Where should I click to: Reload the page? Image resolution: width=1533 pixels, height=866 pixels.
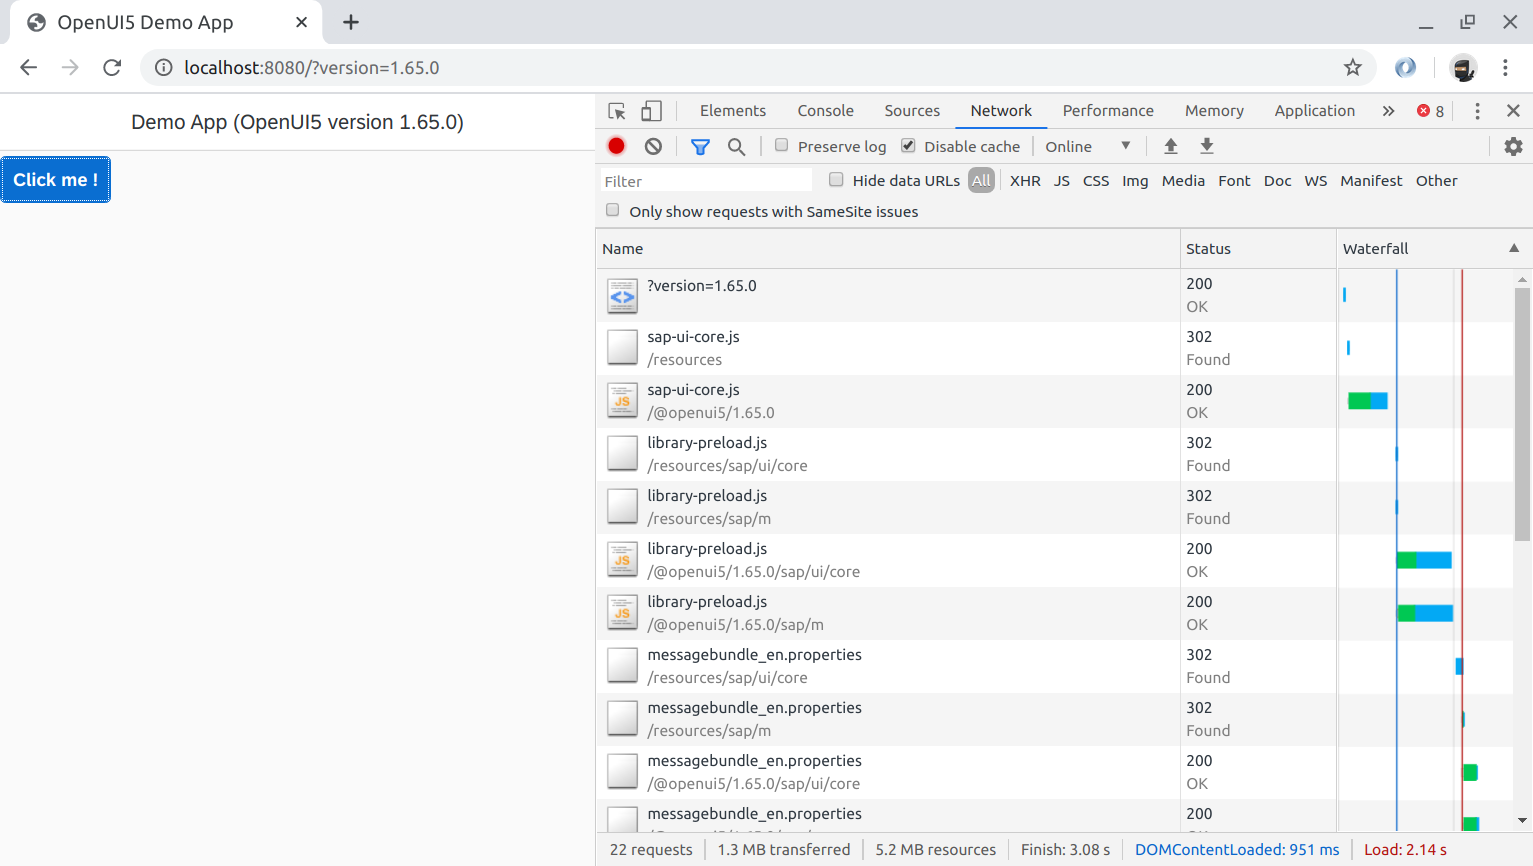(x=112, y=67)
